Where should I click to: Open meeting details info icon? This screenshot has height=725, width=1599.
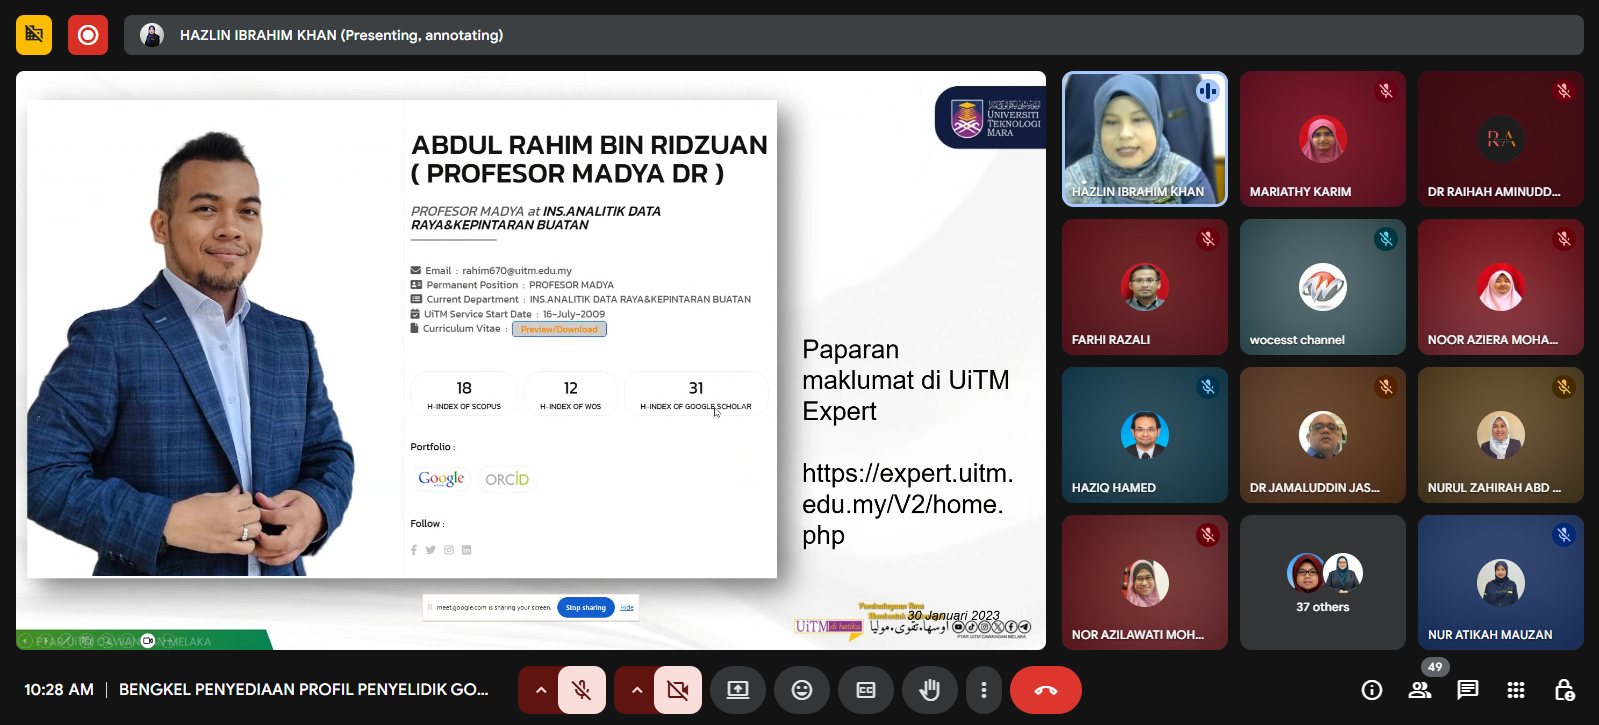pyautogui.click(x=1372, y=690)
